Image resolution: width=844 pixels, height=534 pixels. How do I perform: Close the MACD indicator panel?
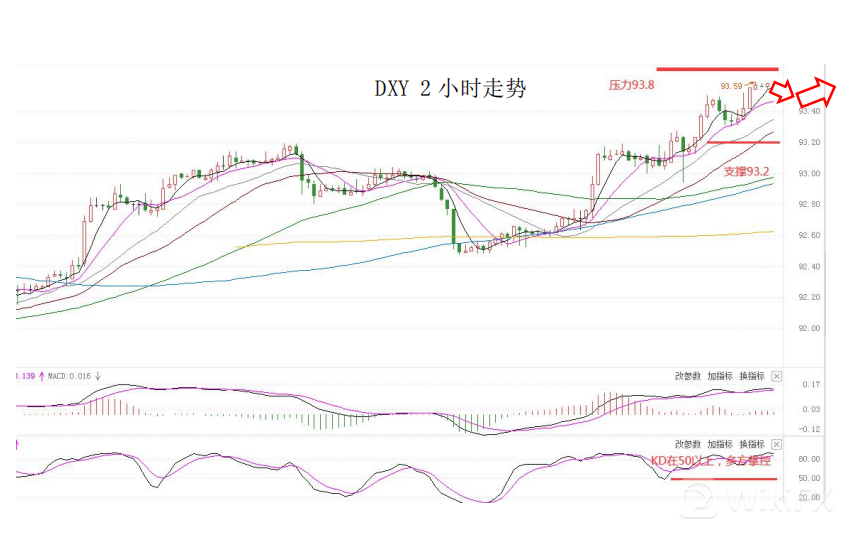click(777, 376)
